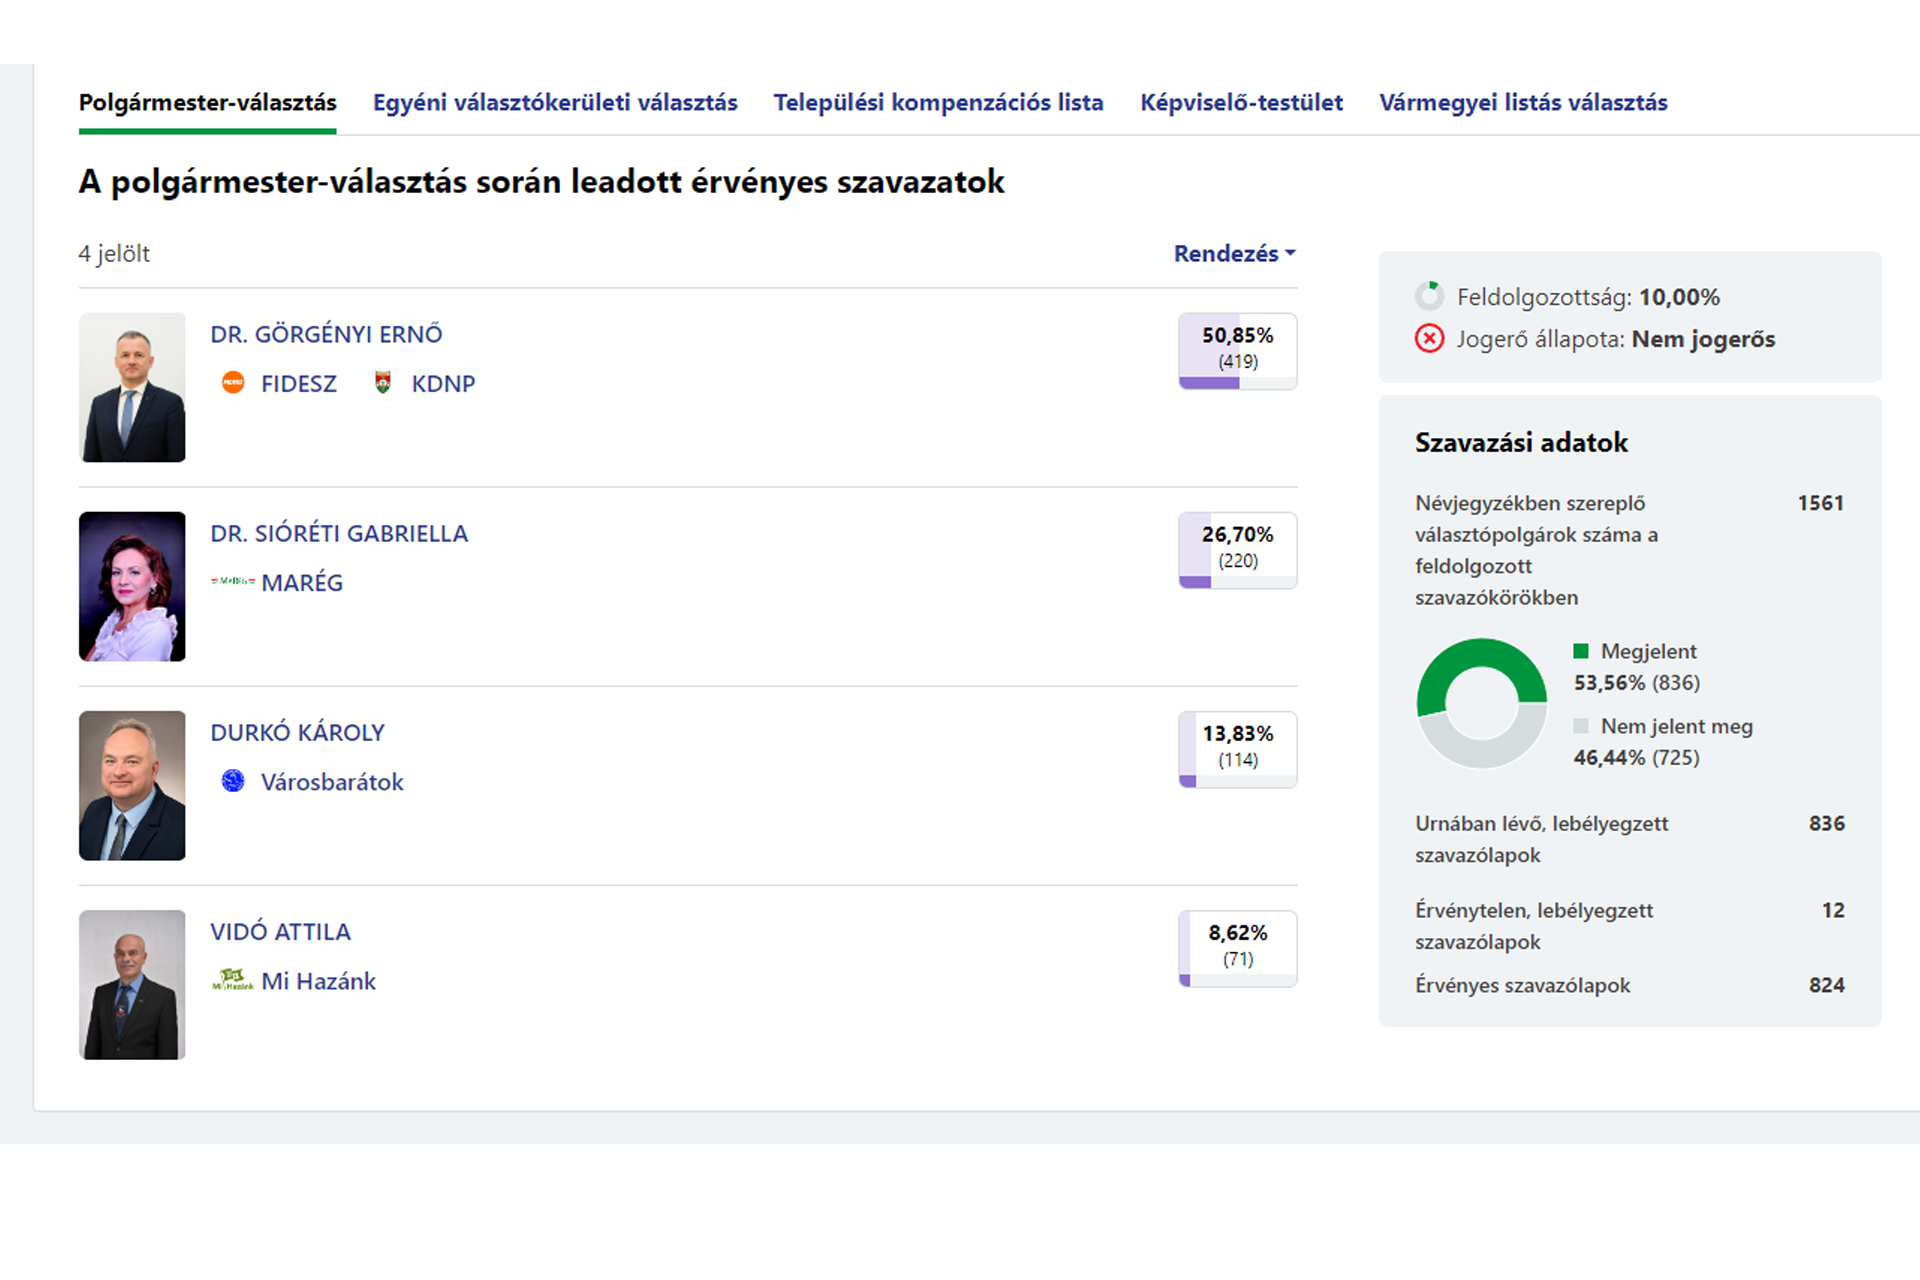Screen dimensions: 1920x1280
Task: Click the 50,85% vote result bar
Action: point(1237,351)
